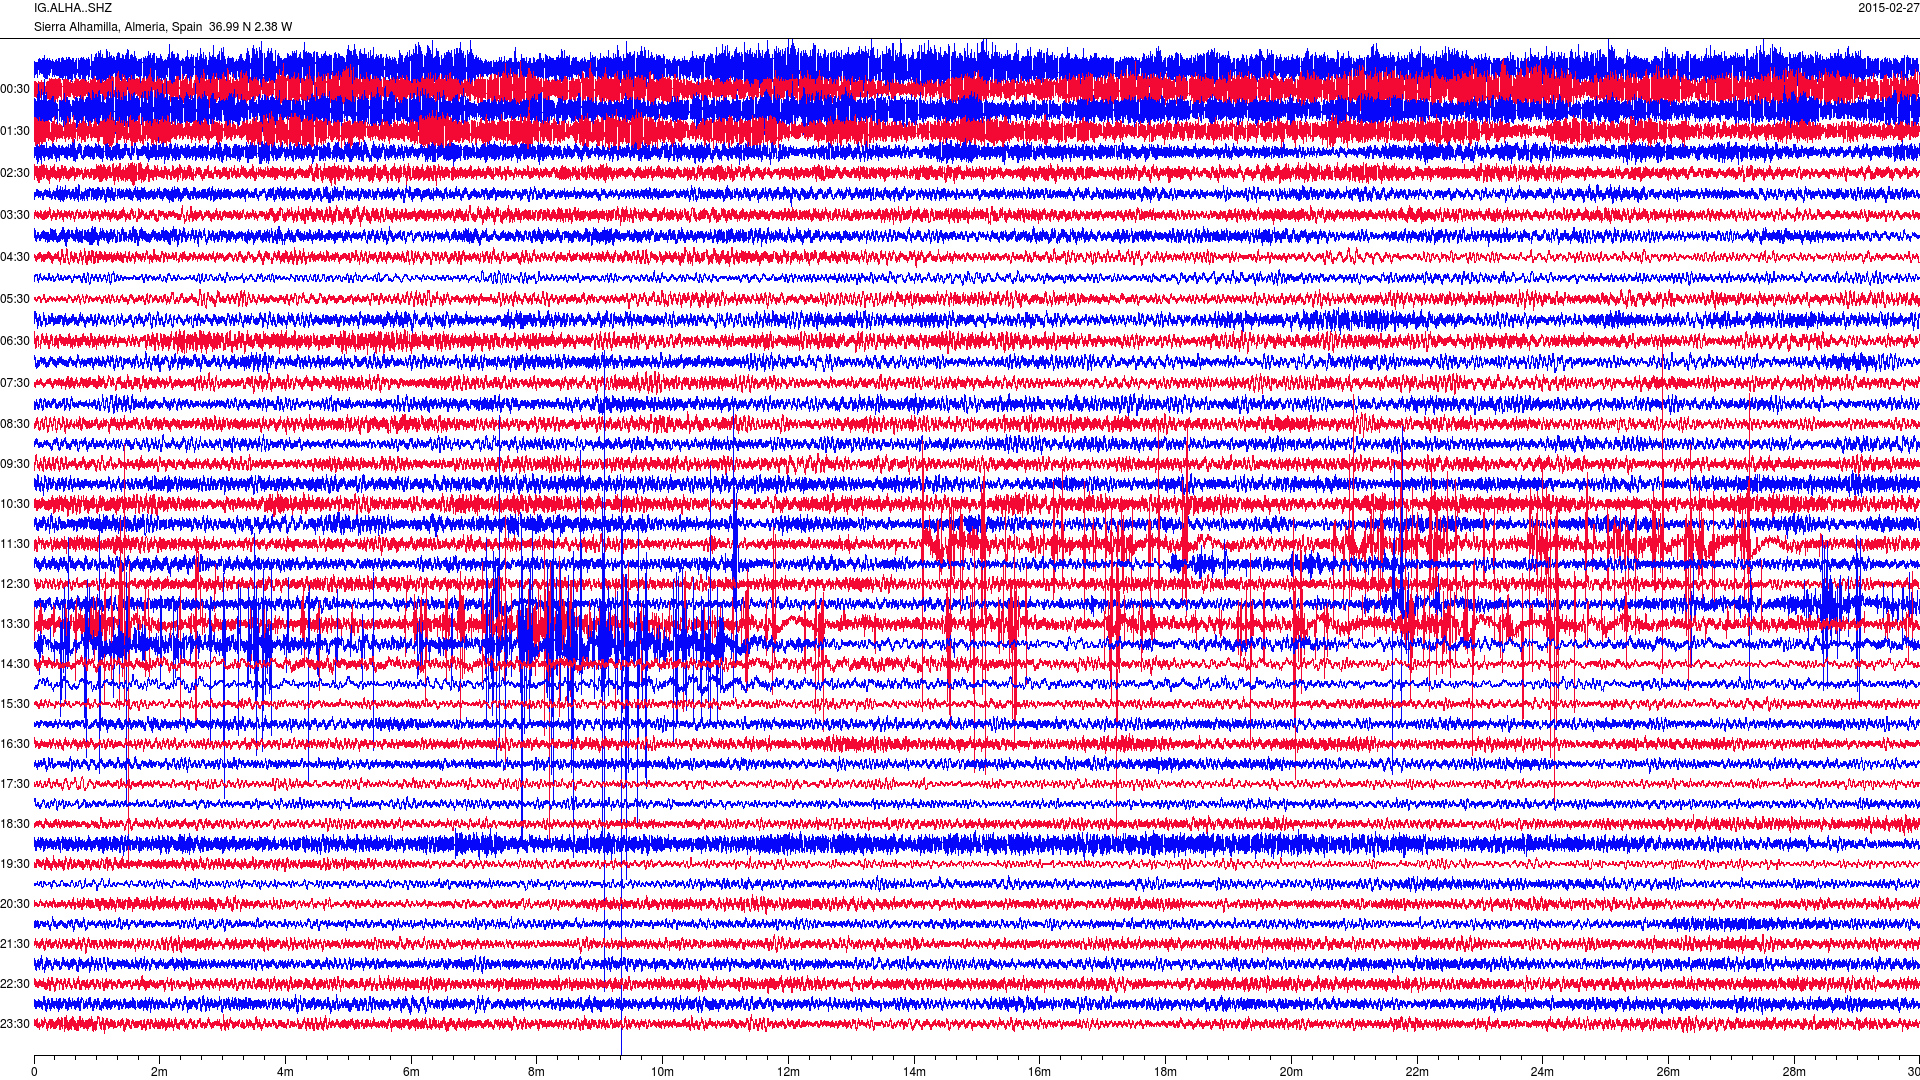This screenshot has height=1080, width=1920.
Task: Click the 8m tick on time axis
Action: coord(537,1072)
